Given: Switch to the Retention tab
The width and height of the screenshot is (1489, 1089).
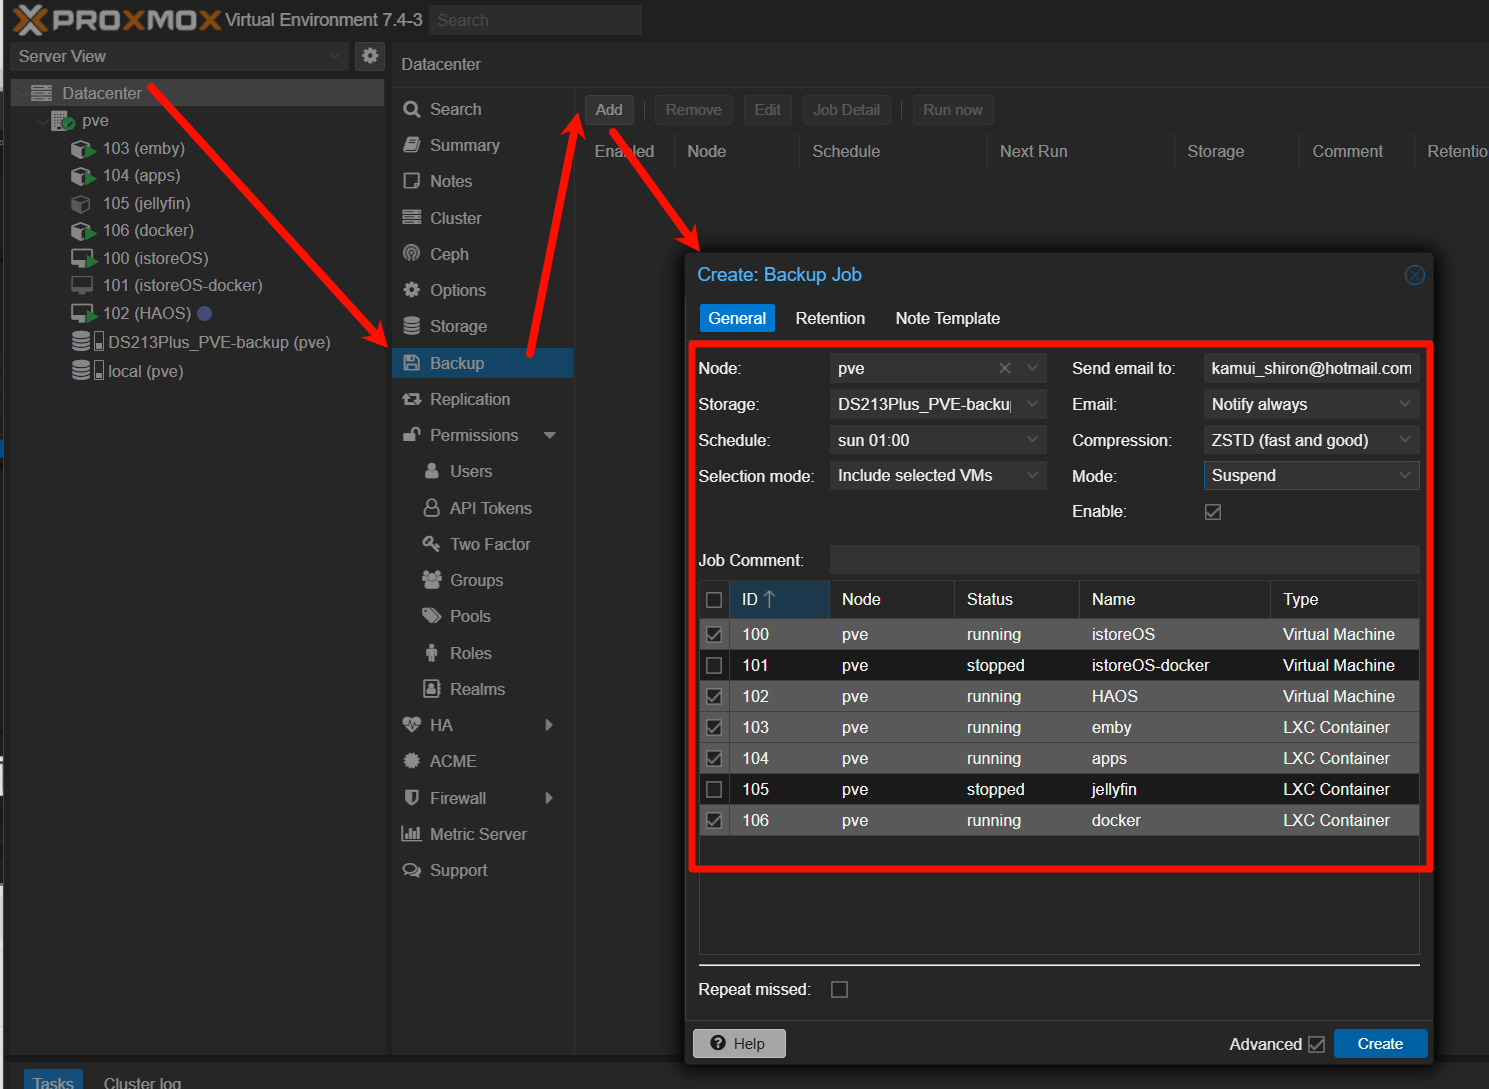Looking at the screenshot, I should click(x=830, y=318).
